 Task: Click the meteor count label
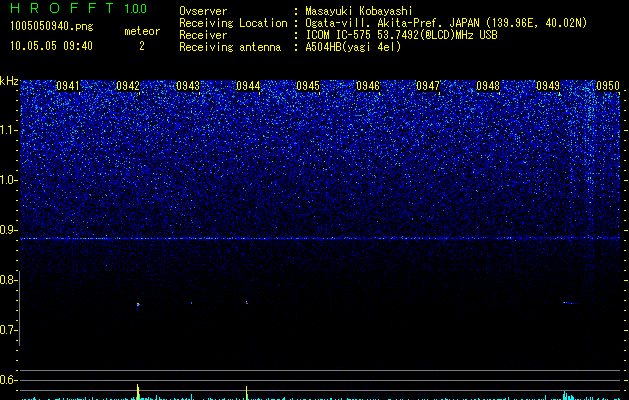pos(142,31)
